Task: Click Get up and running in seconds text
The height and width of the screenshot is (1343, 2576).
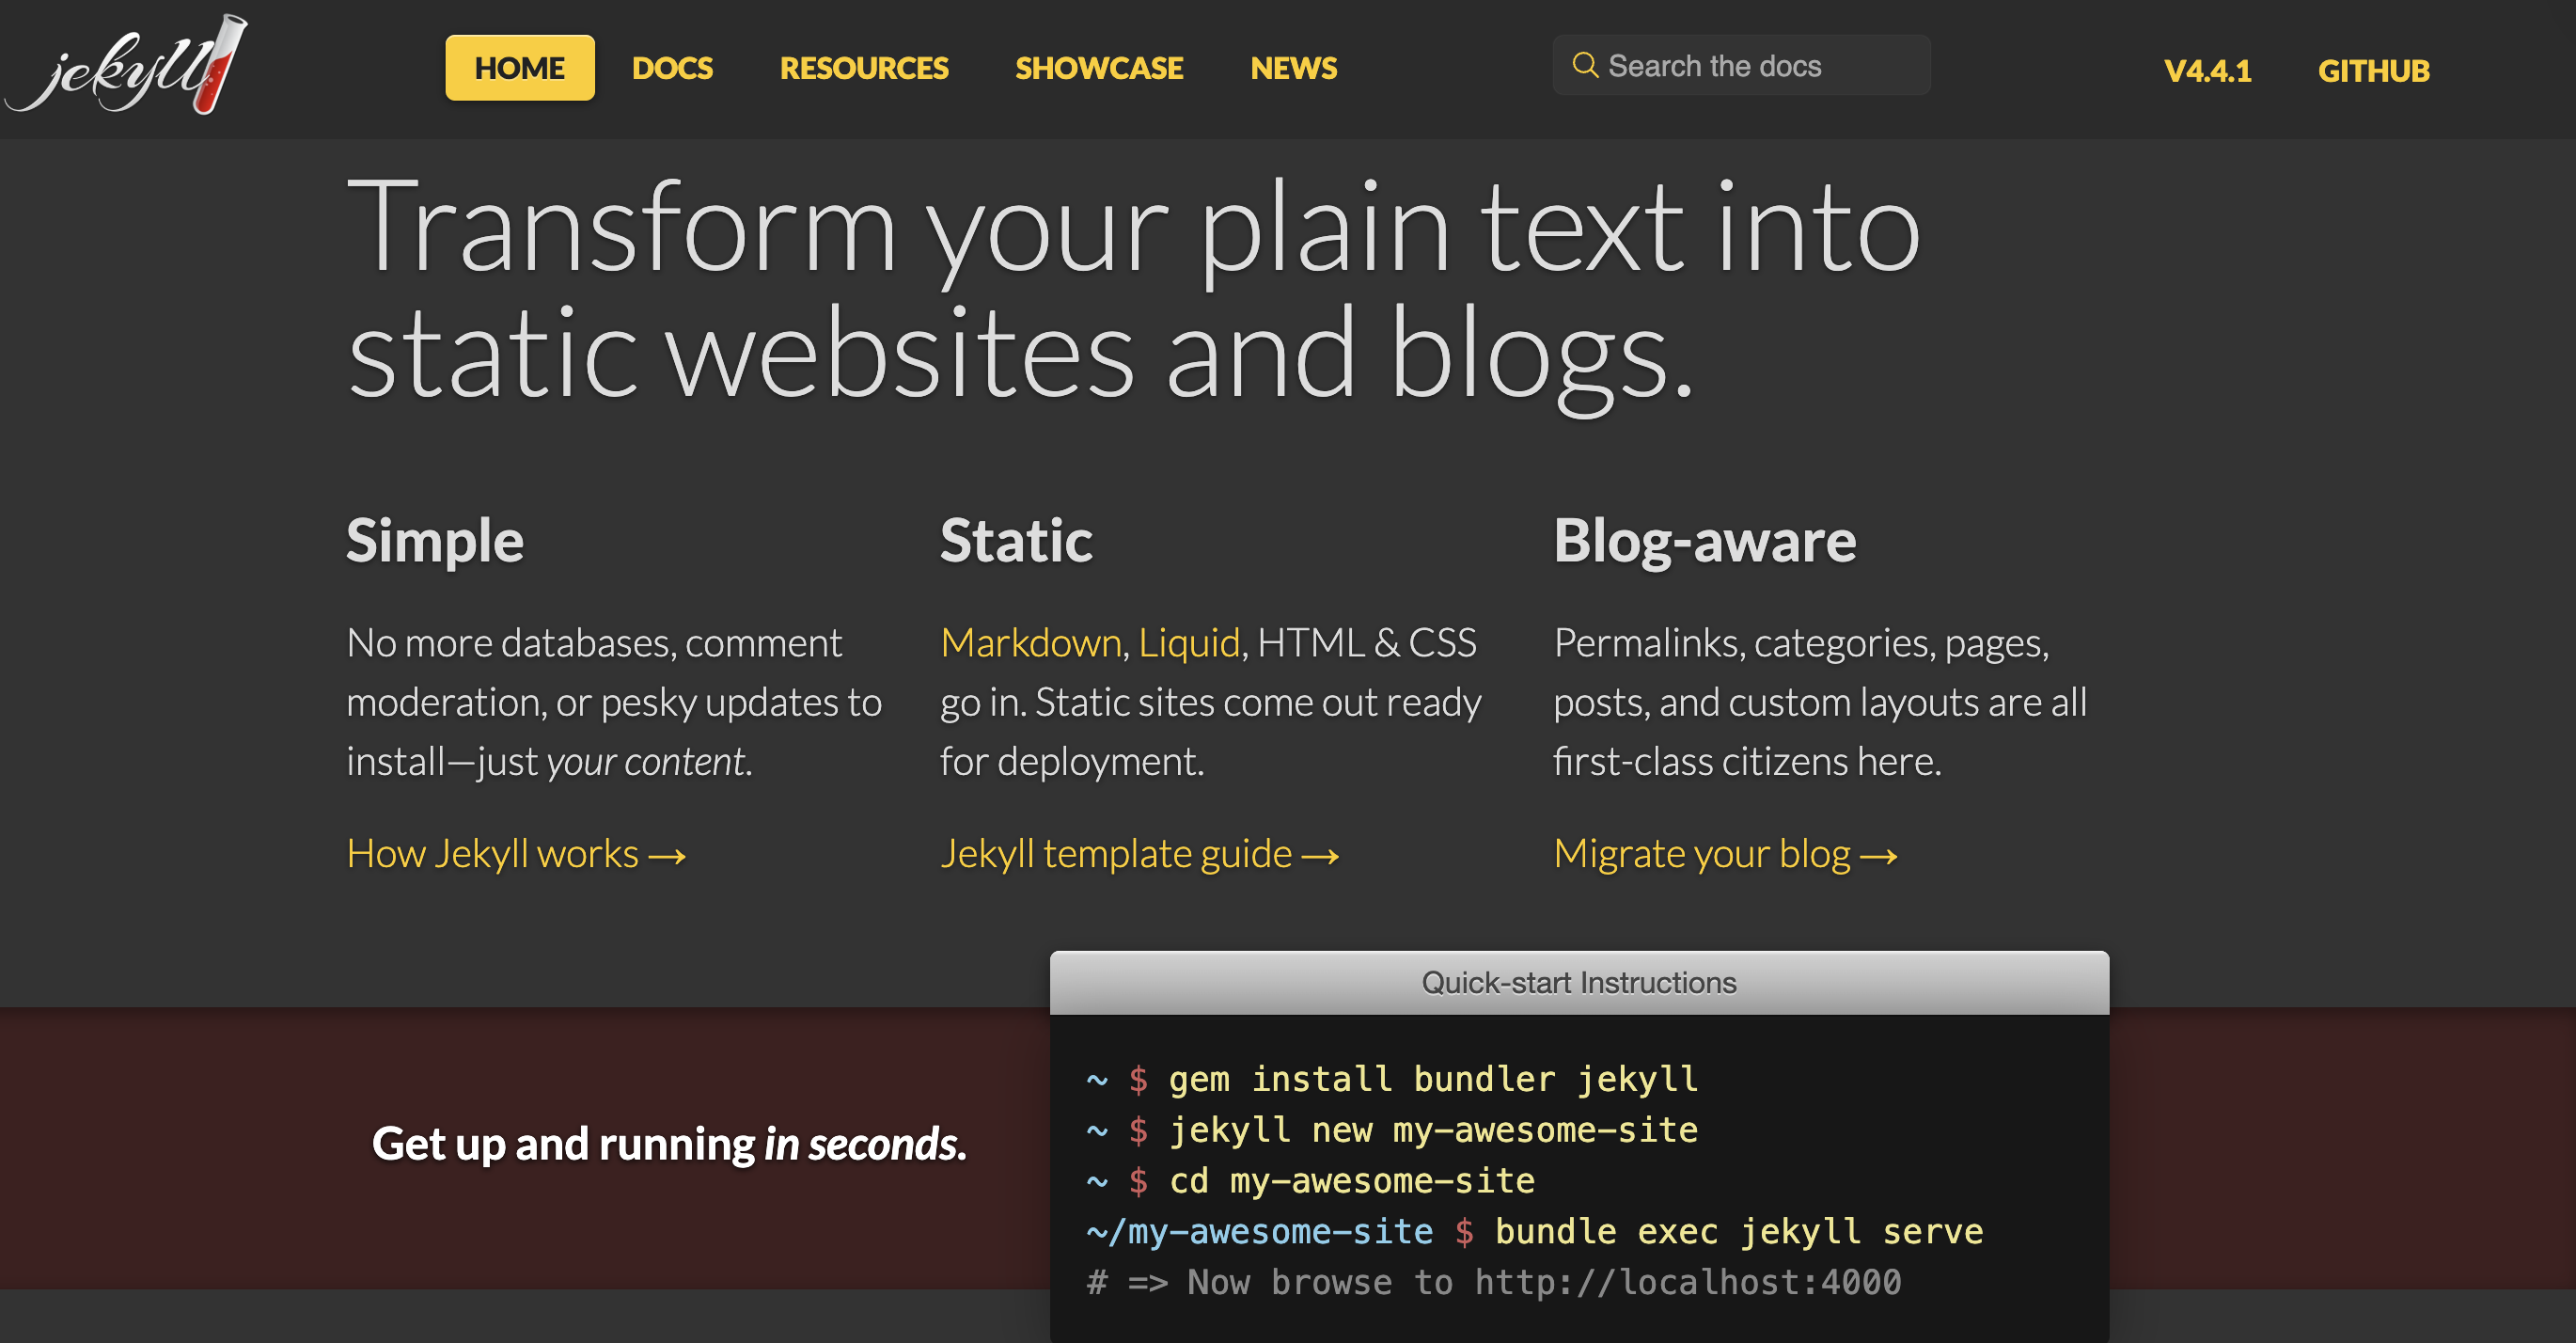Action: tap(669, 1144)
